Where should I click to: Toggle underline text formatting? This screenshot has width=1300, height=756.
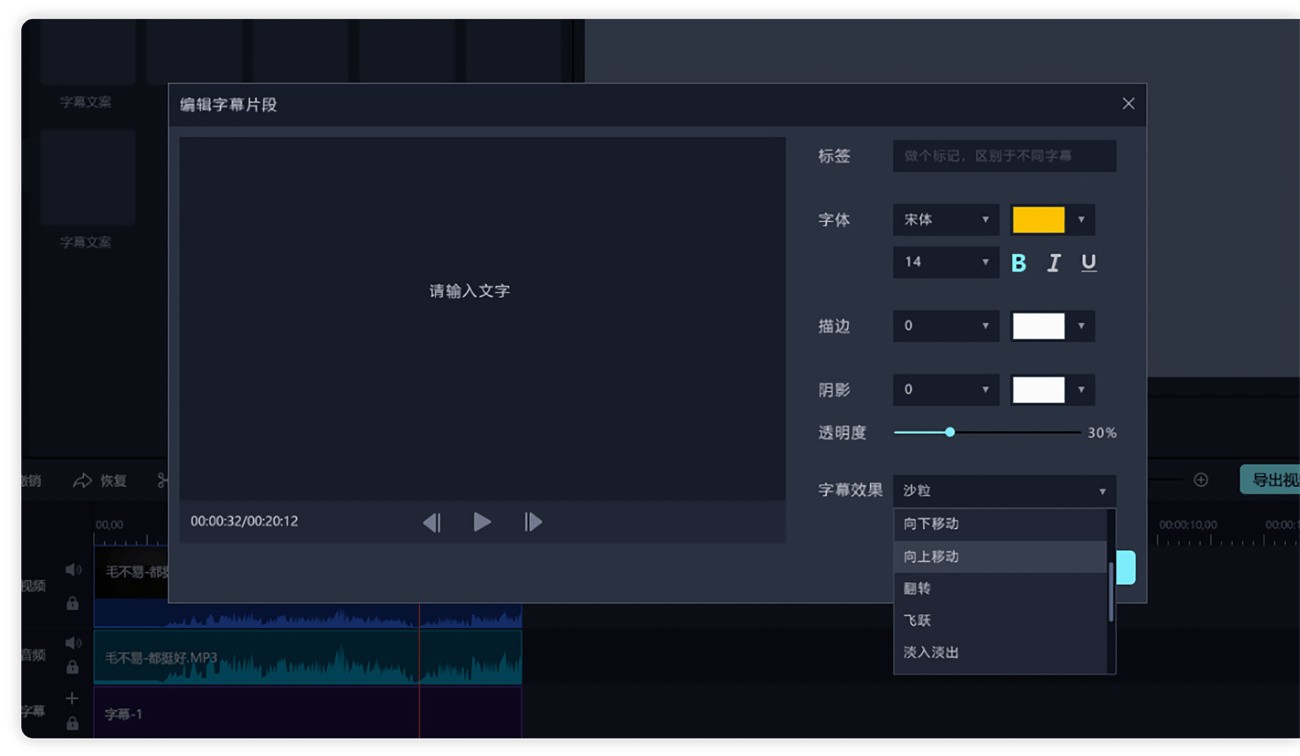point(1089,263)
